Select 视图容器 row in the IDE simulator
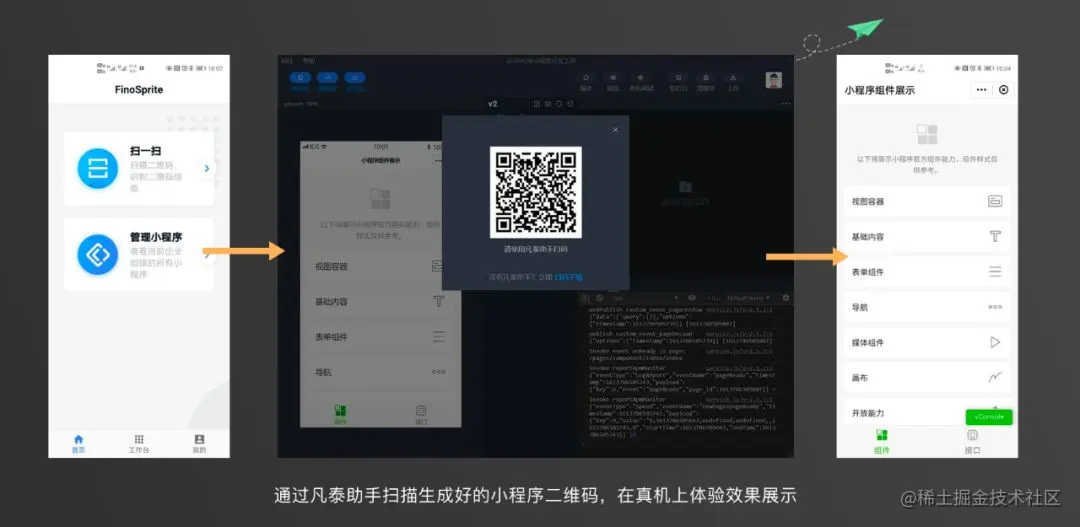Image resolution: width=1080 pixels, height=527 pixels. coord(380,266)
